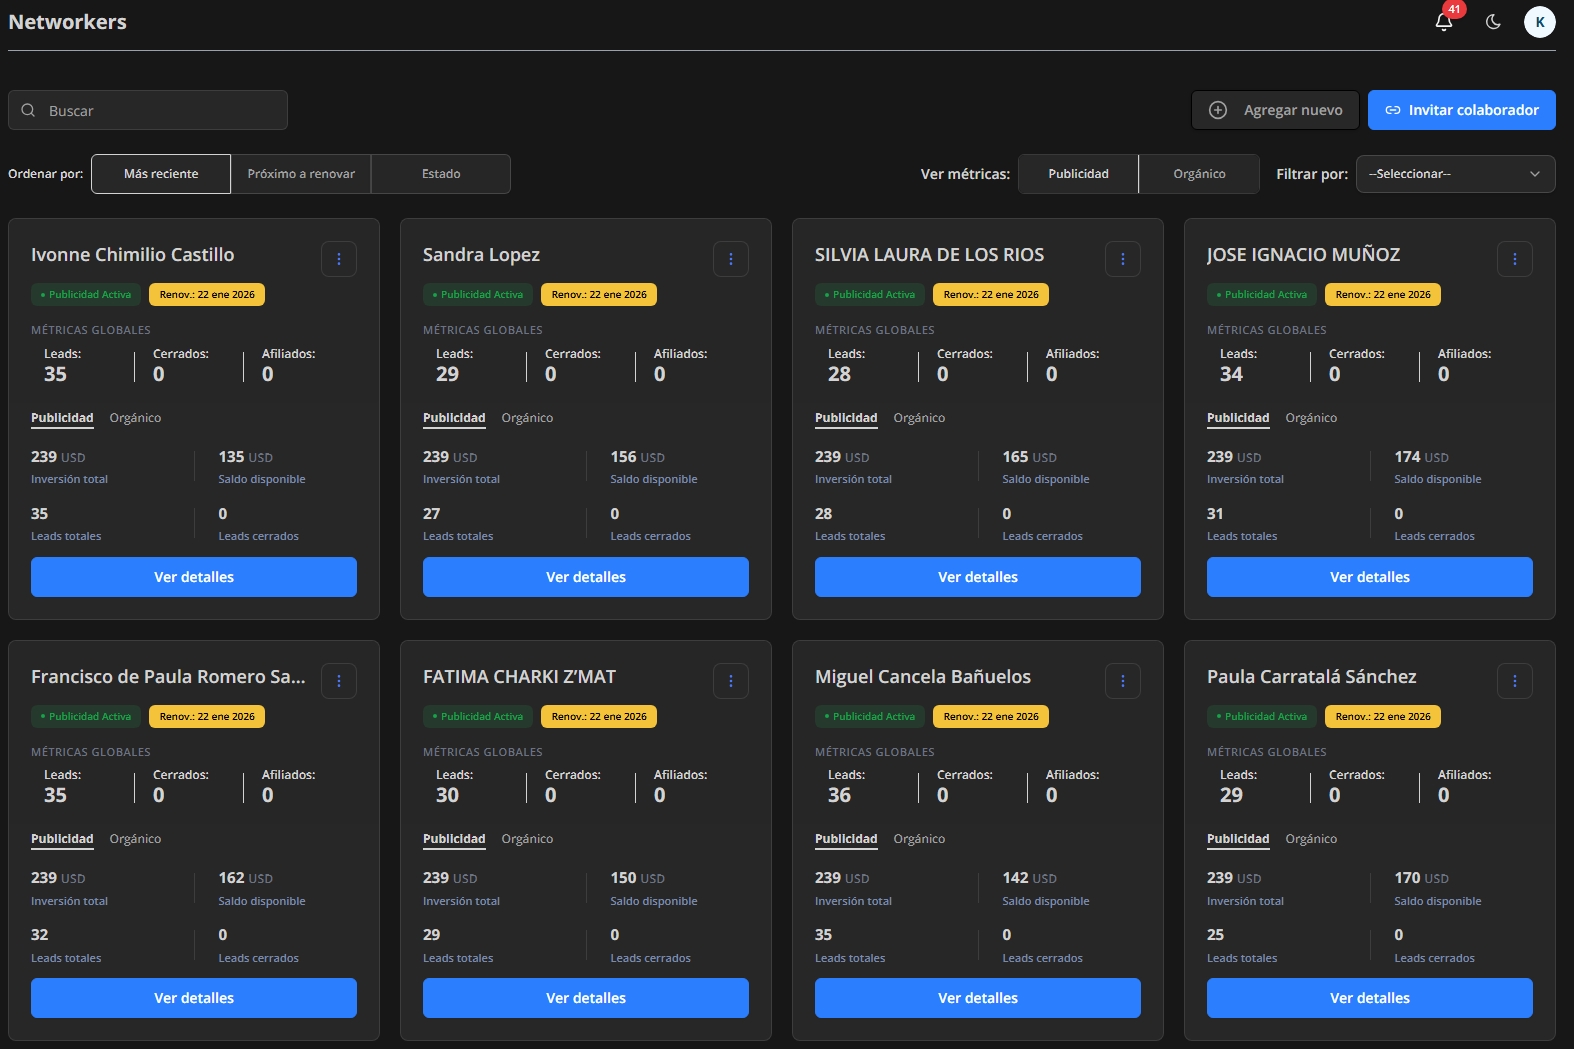
Task: Select Más reciente sort option
Action: click(x=161, y=174)
